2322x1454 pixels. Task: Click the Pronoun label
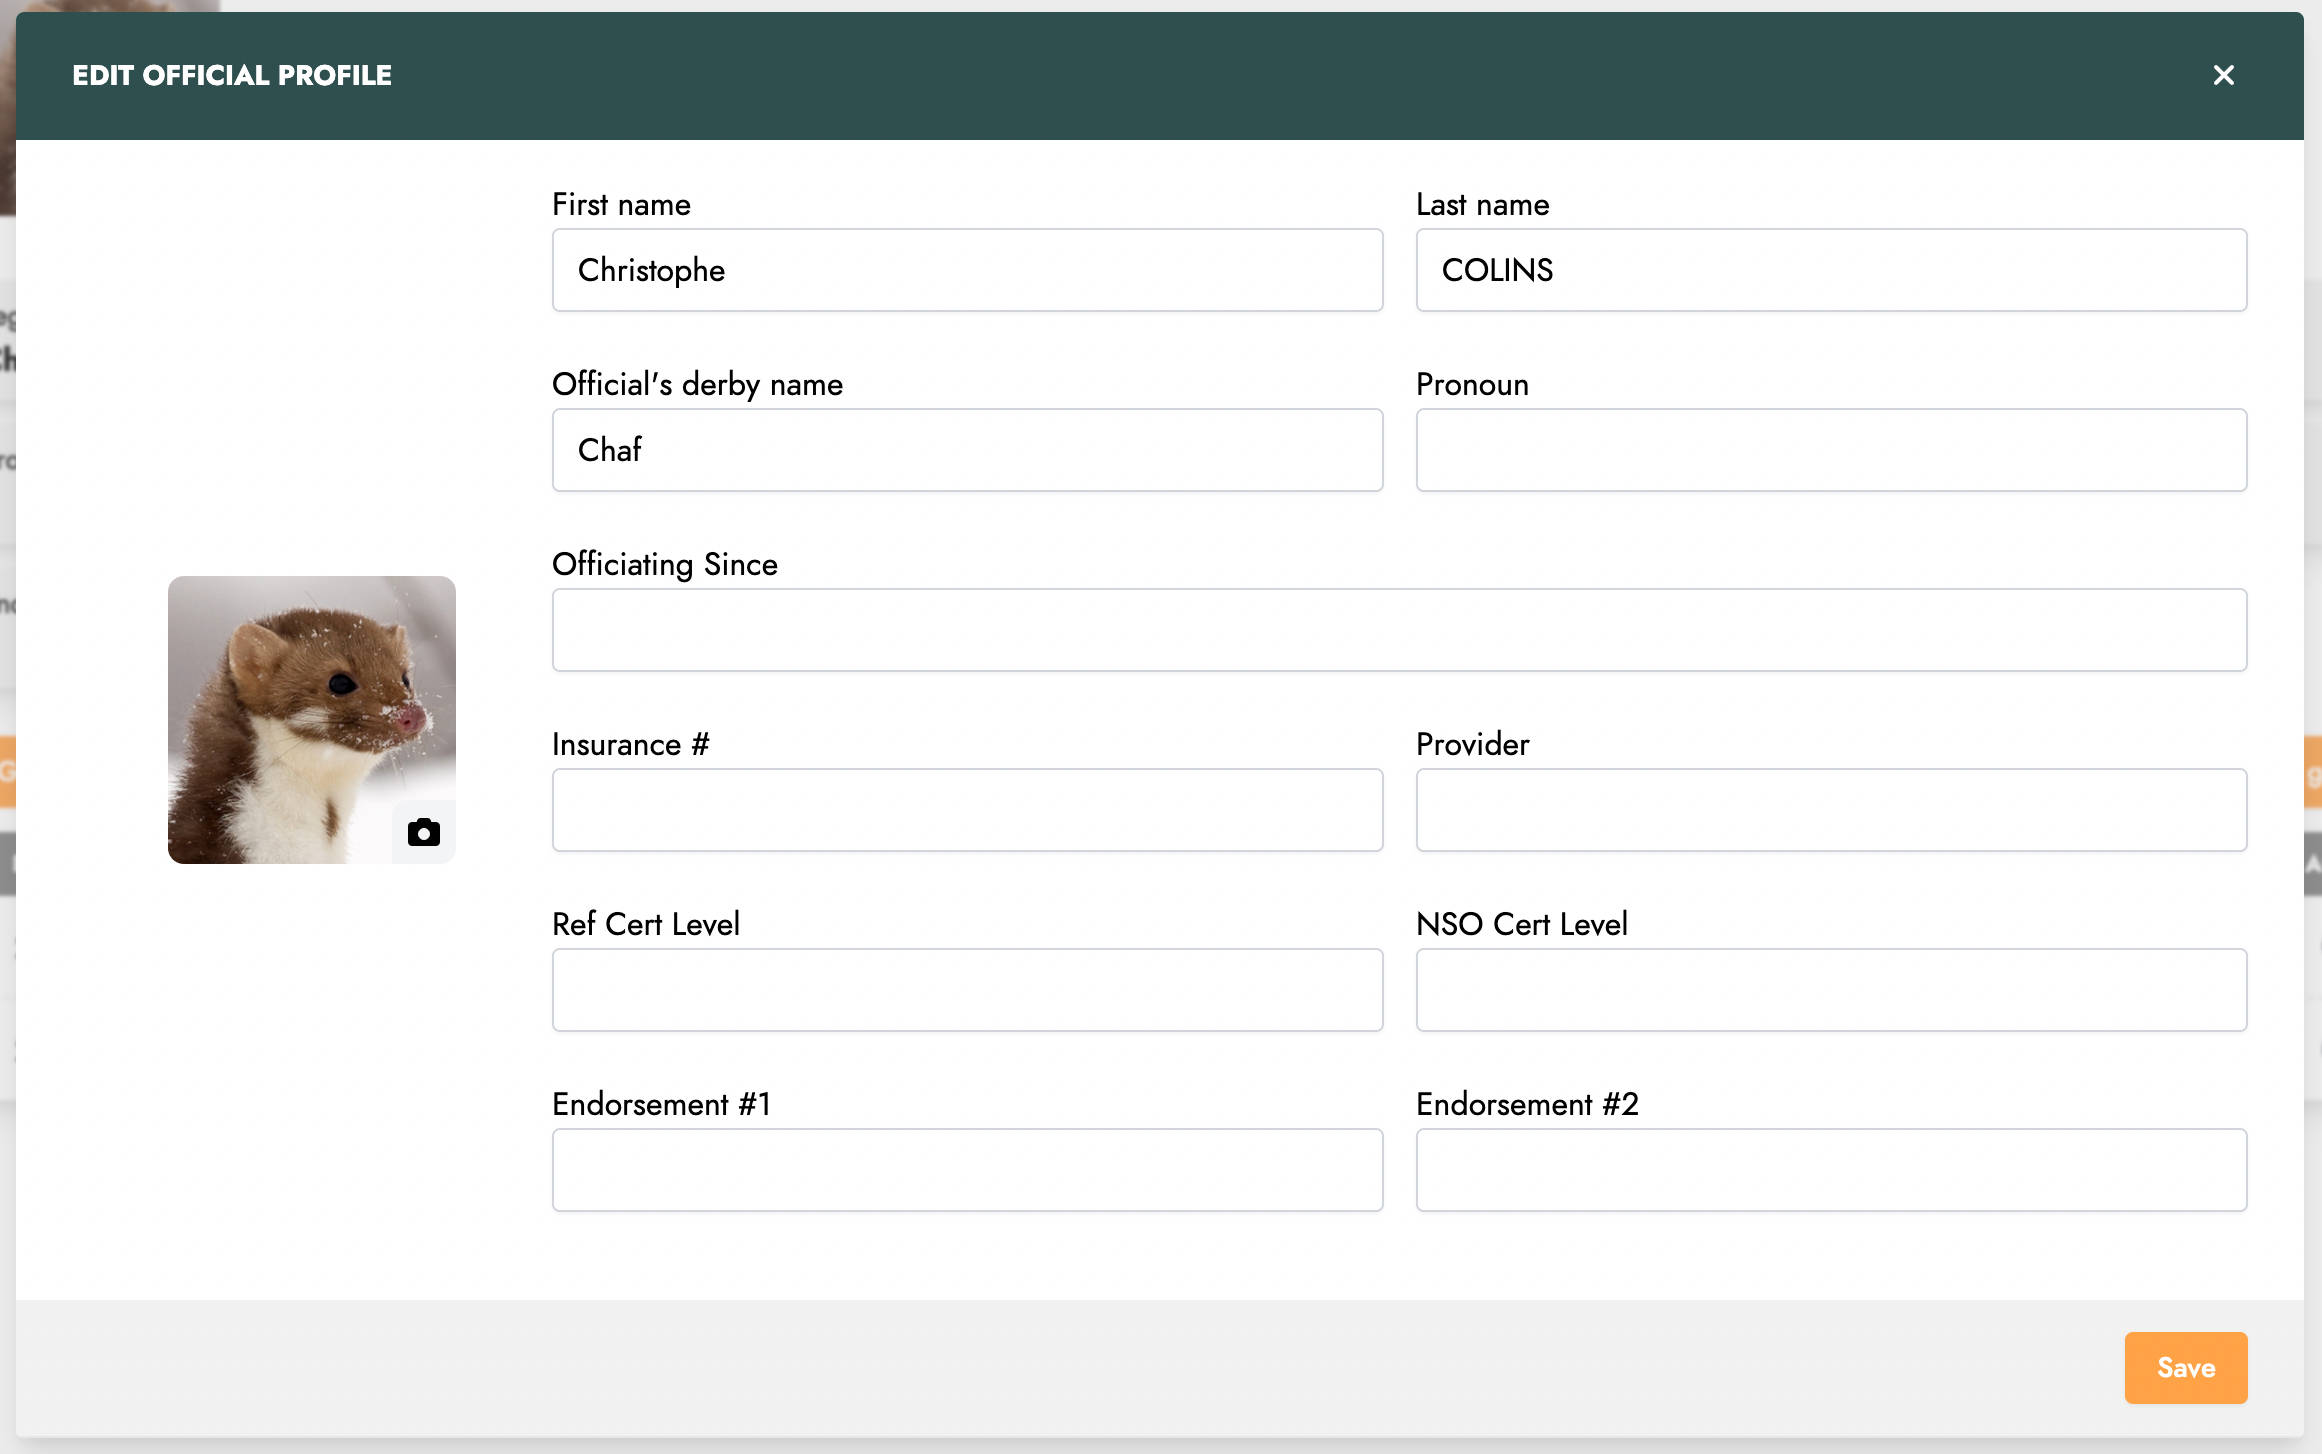(x=1472, y=385)
